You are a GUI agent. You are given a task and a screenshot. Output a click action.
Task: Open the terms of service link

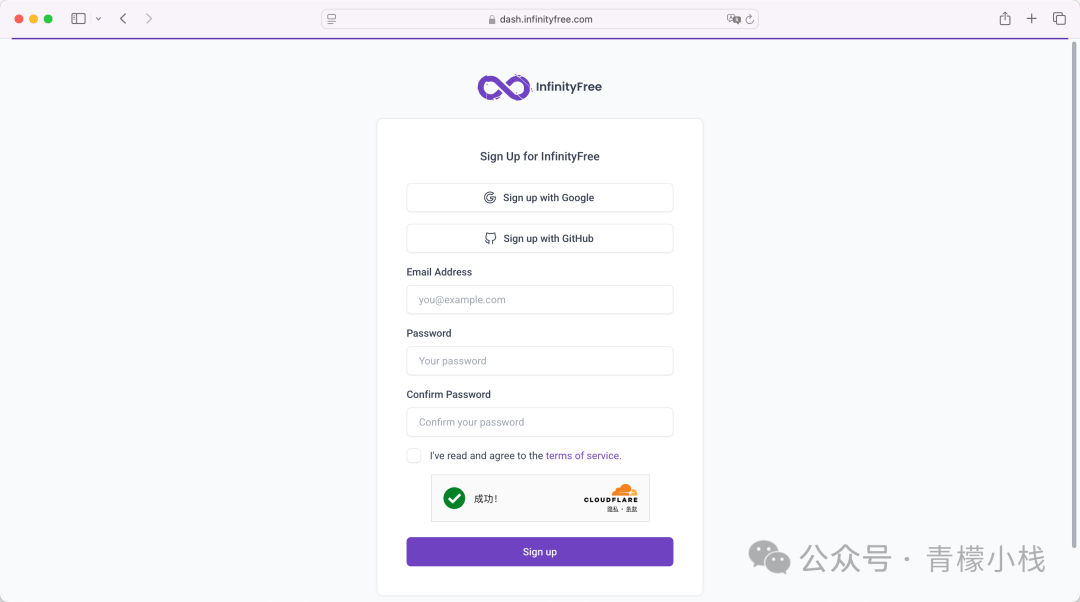point(583,456)
